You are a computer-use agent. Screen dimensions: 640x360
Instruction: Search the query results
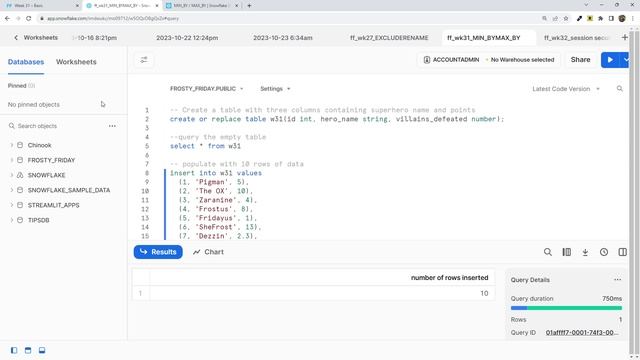548,252
